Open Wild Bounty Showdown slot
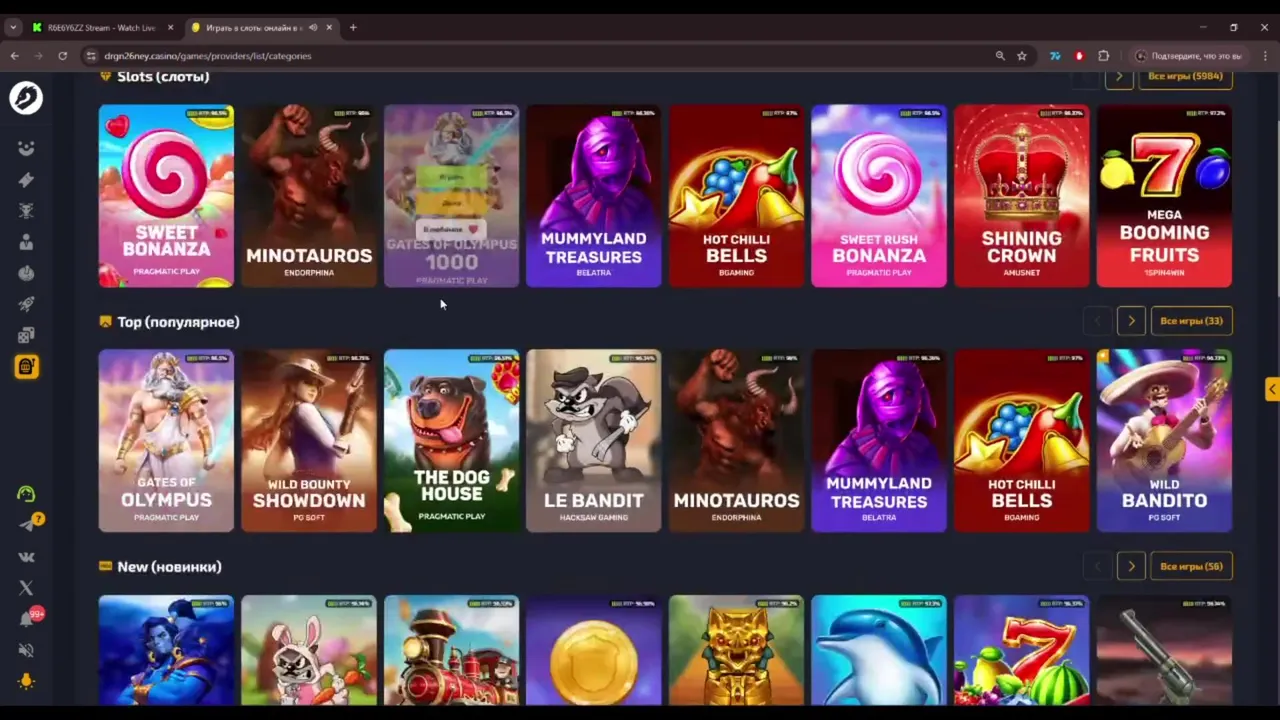 [x=309, y=441]
